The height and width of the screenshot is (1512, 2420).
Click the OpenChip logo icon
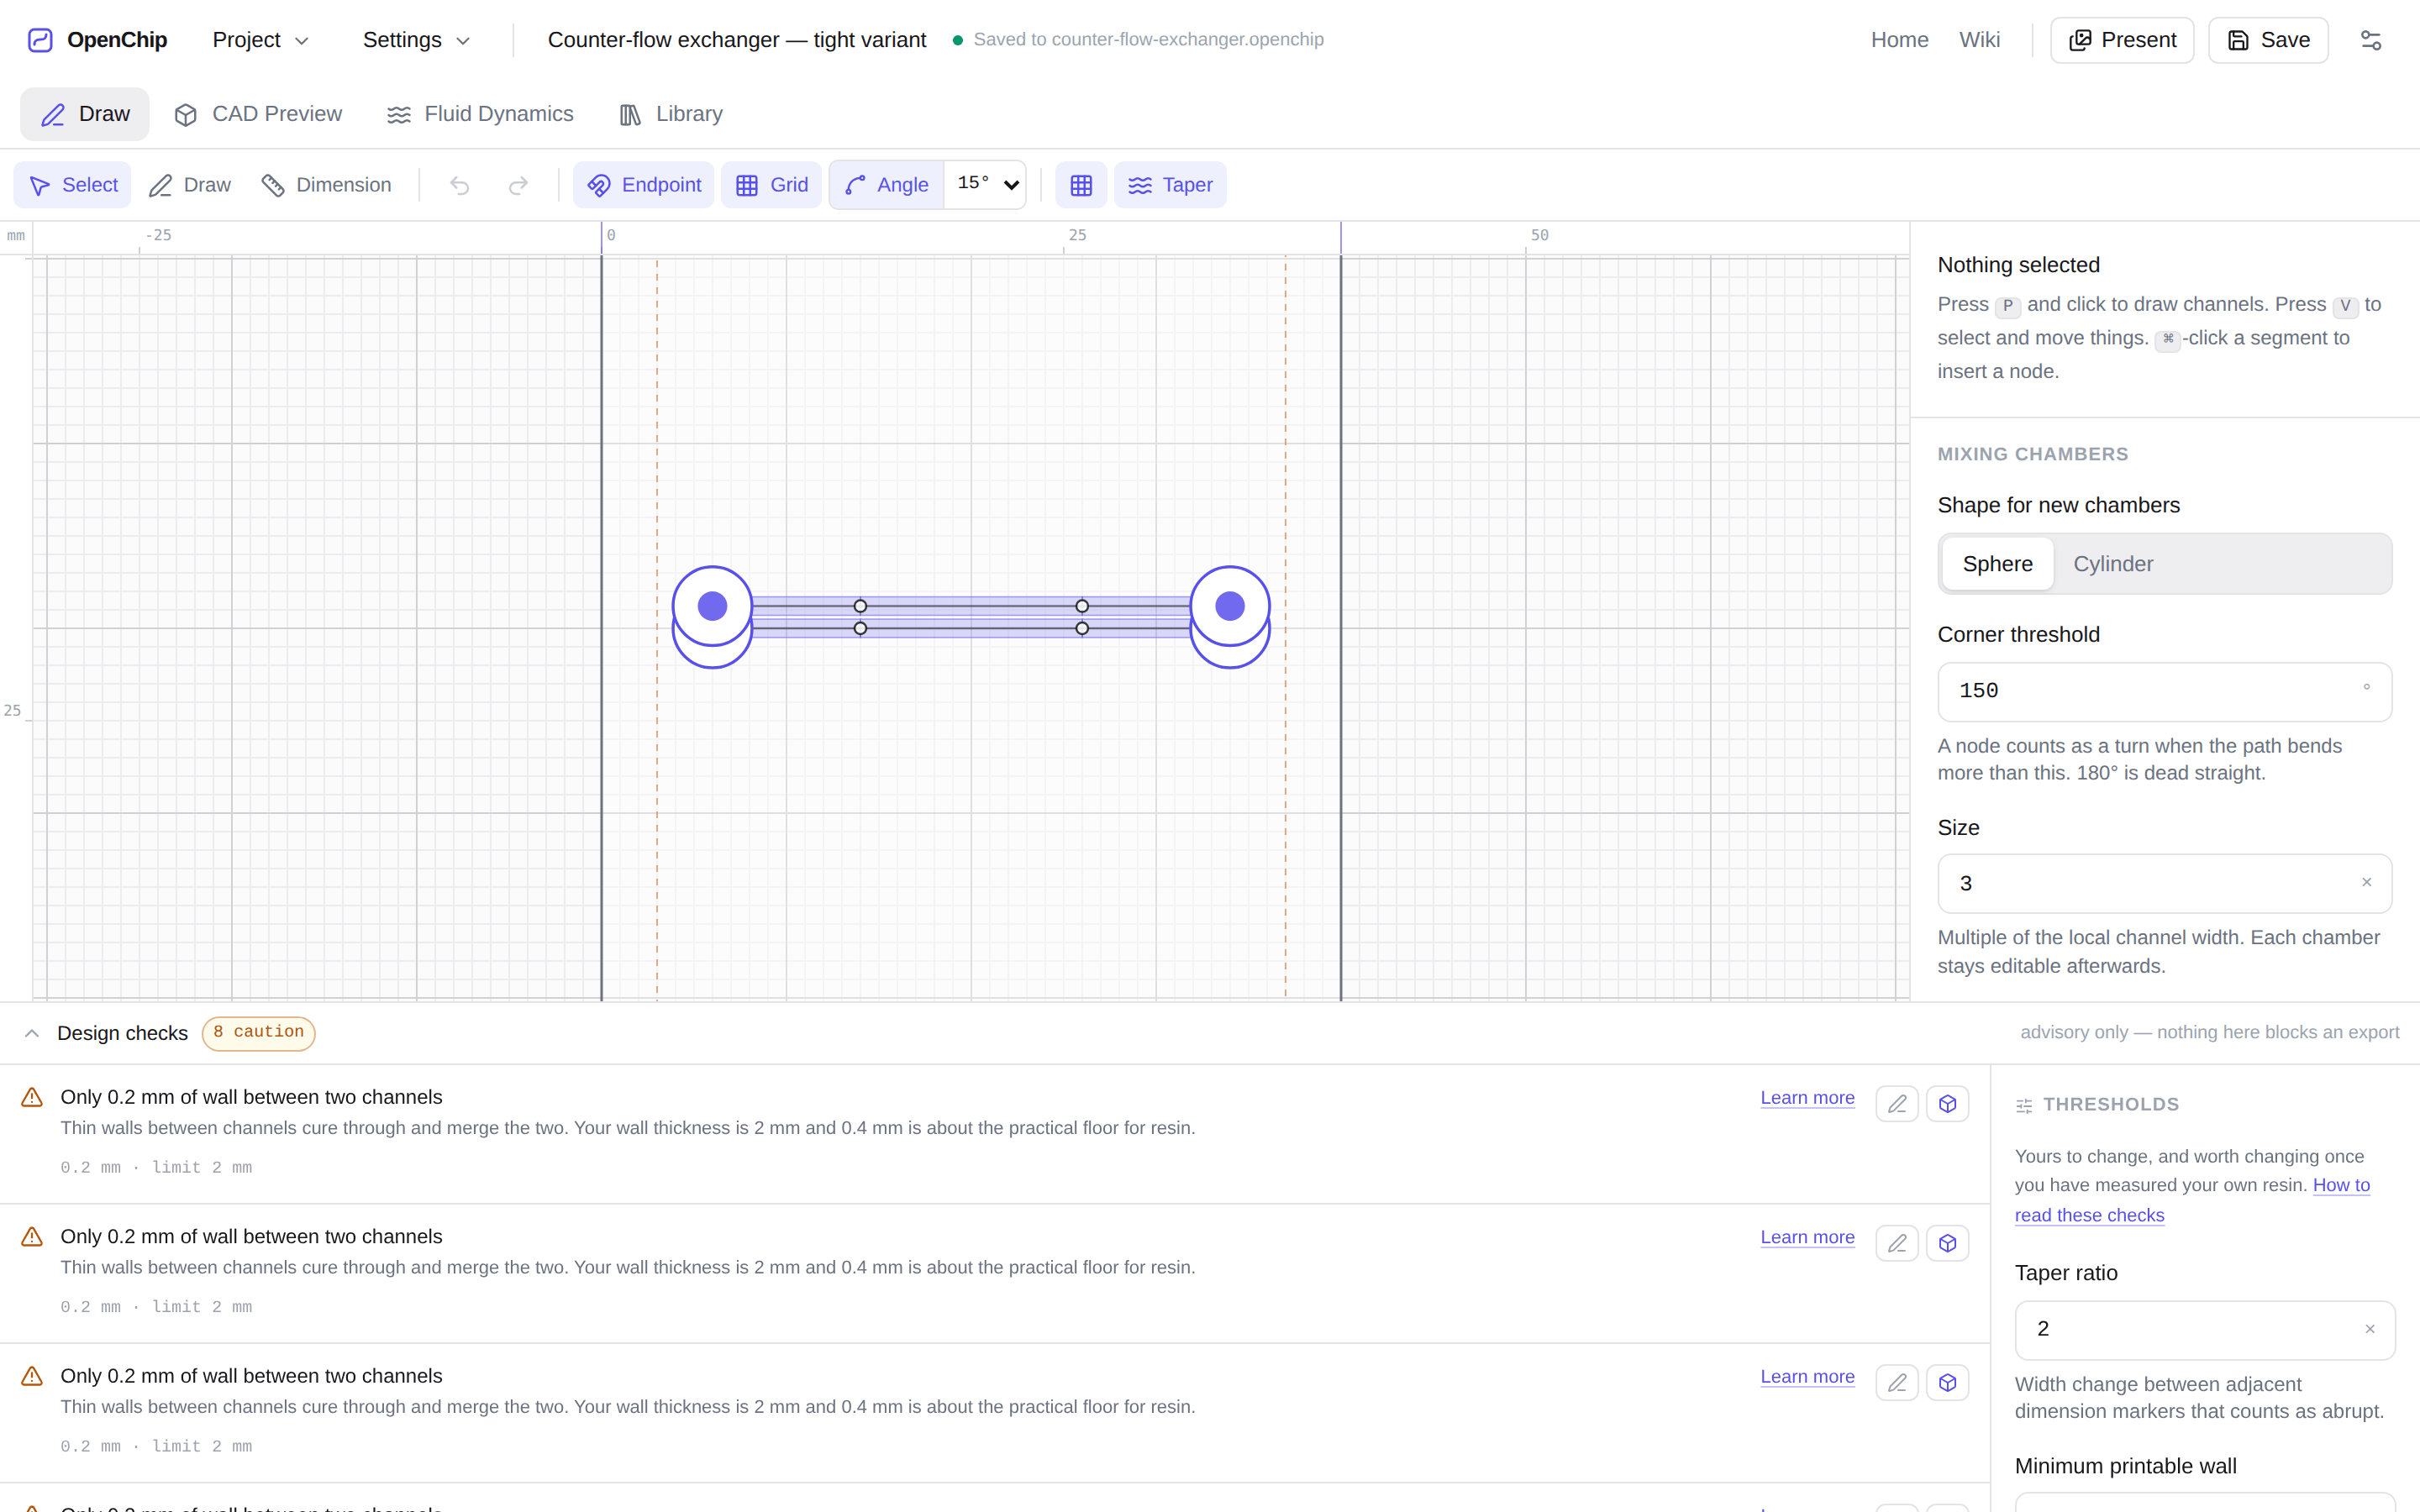pyautogui.click(x=40, y=40)
